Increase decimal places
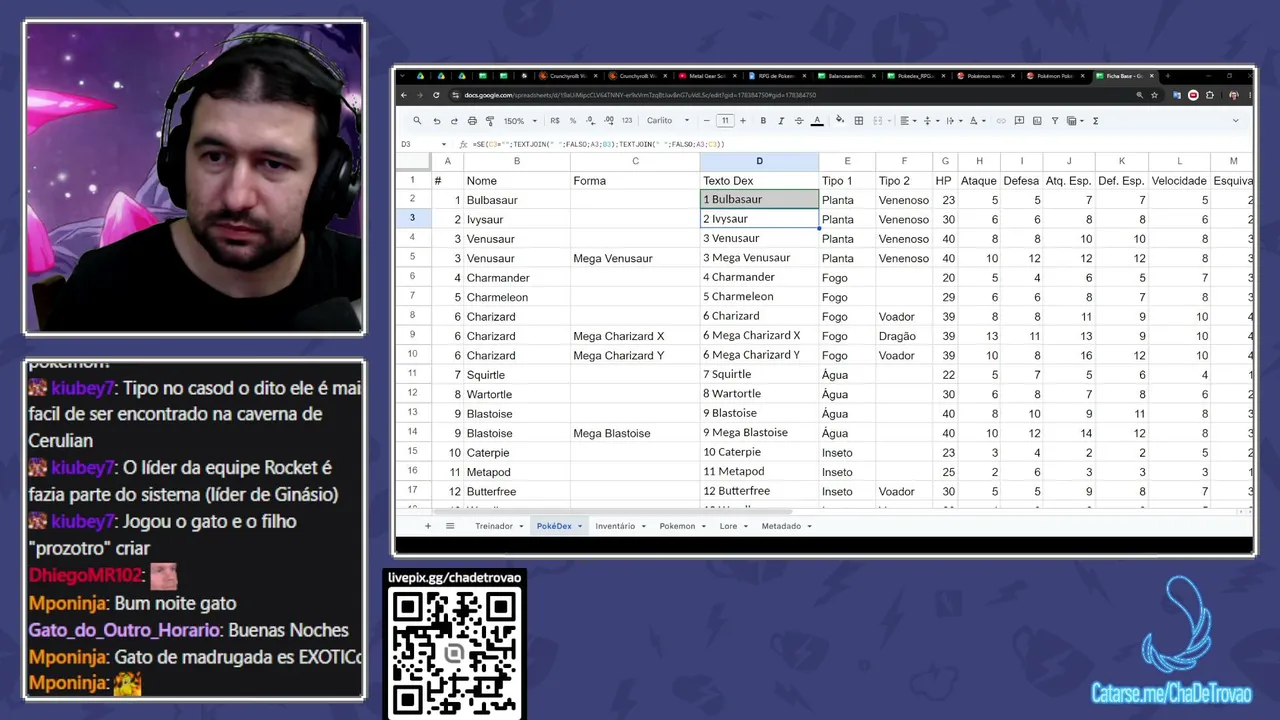This screenshot has width=1280, height=720. point(608,121)
